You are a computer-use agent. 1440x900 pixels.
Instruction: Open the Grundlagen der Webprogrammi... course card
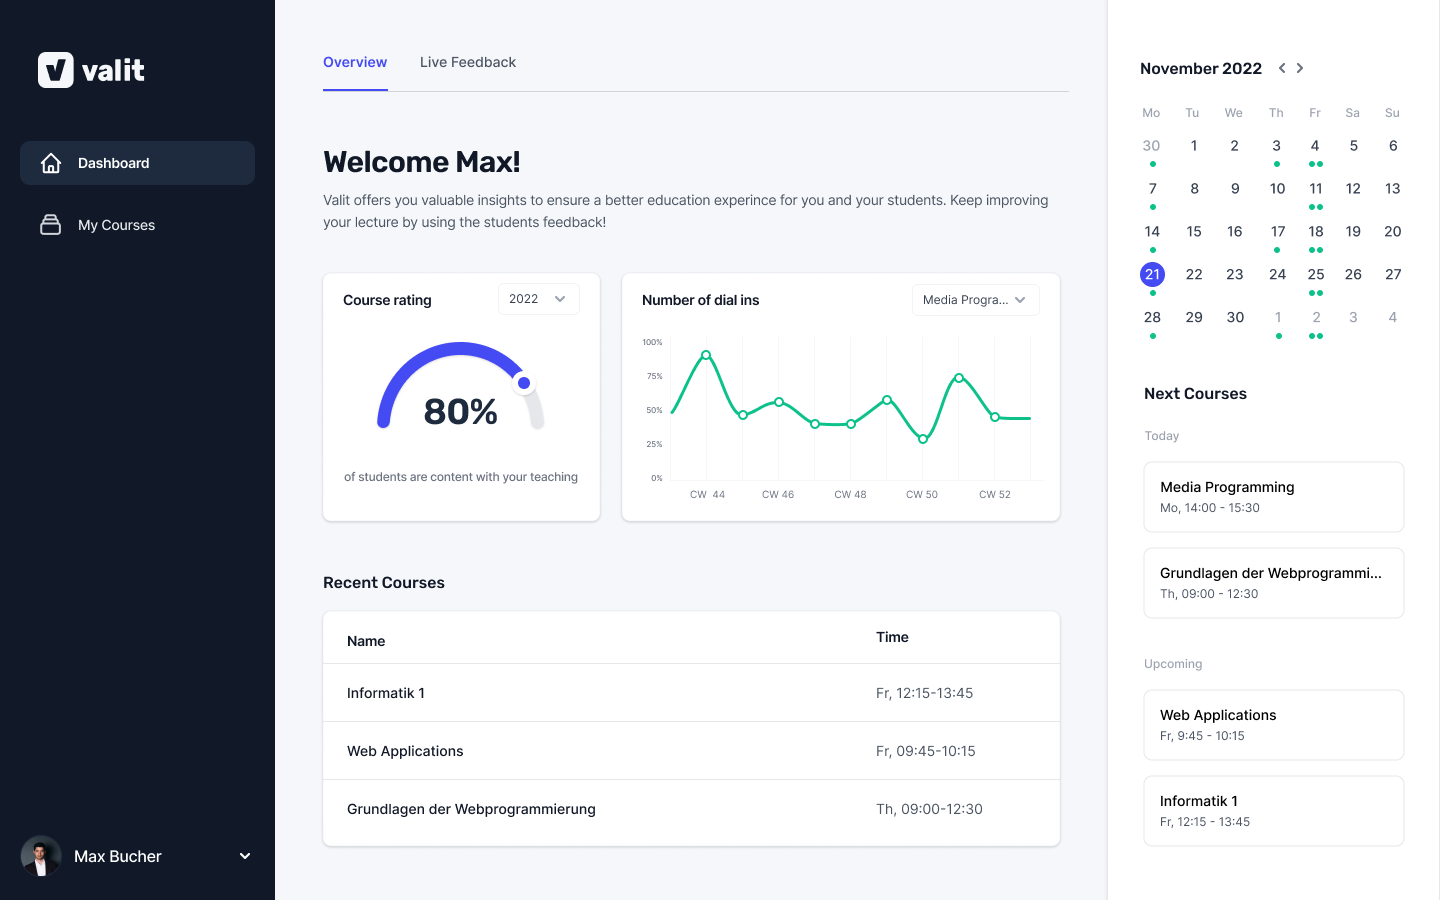click(1274, 583)
